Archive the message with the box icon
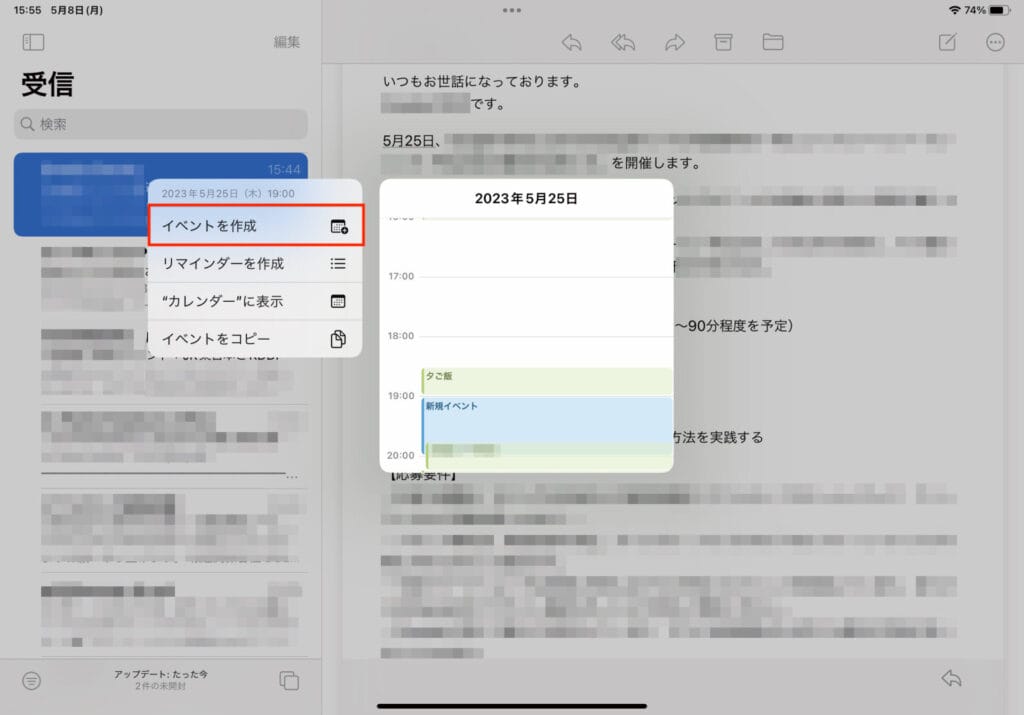 (x=723, y=42)
